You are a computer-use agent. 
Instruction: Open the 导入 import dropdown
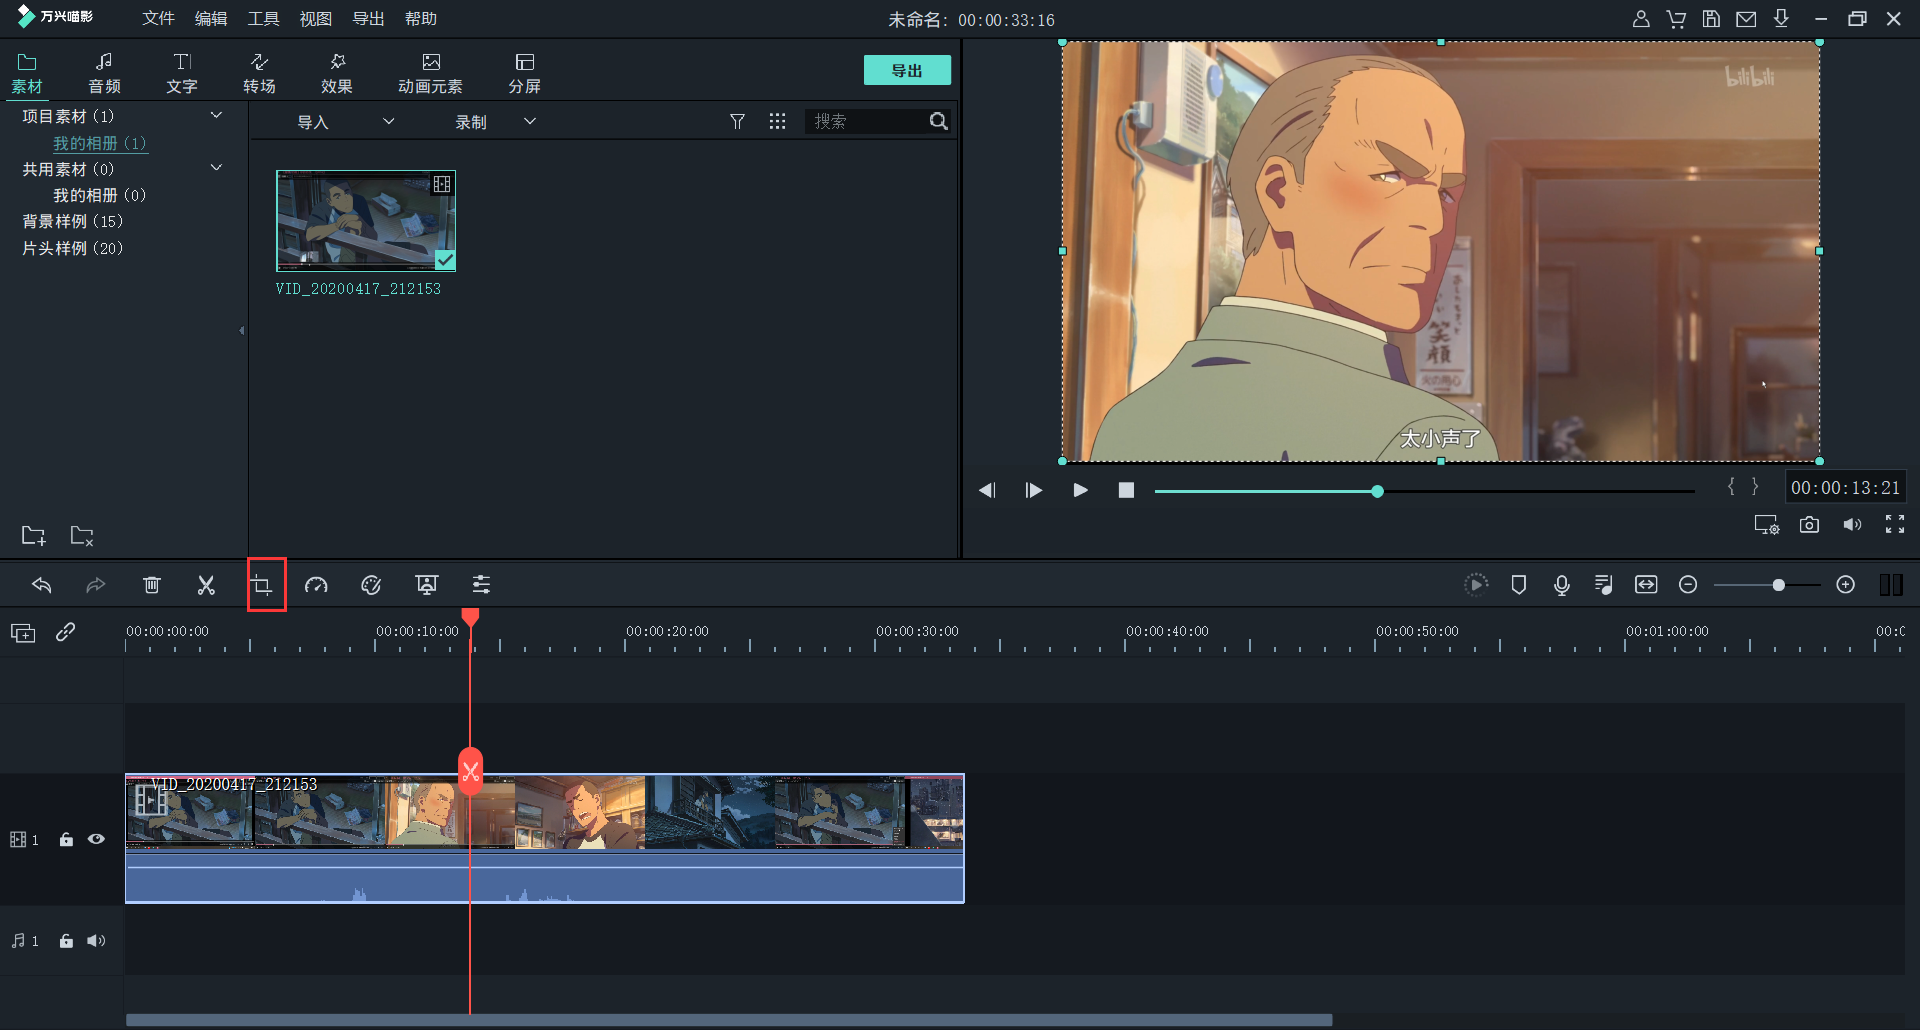345,122
